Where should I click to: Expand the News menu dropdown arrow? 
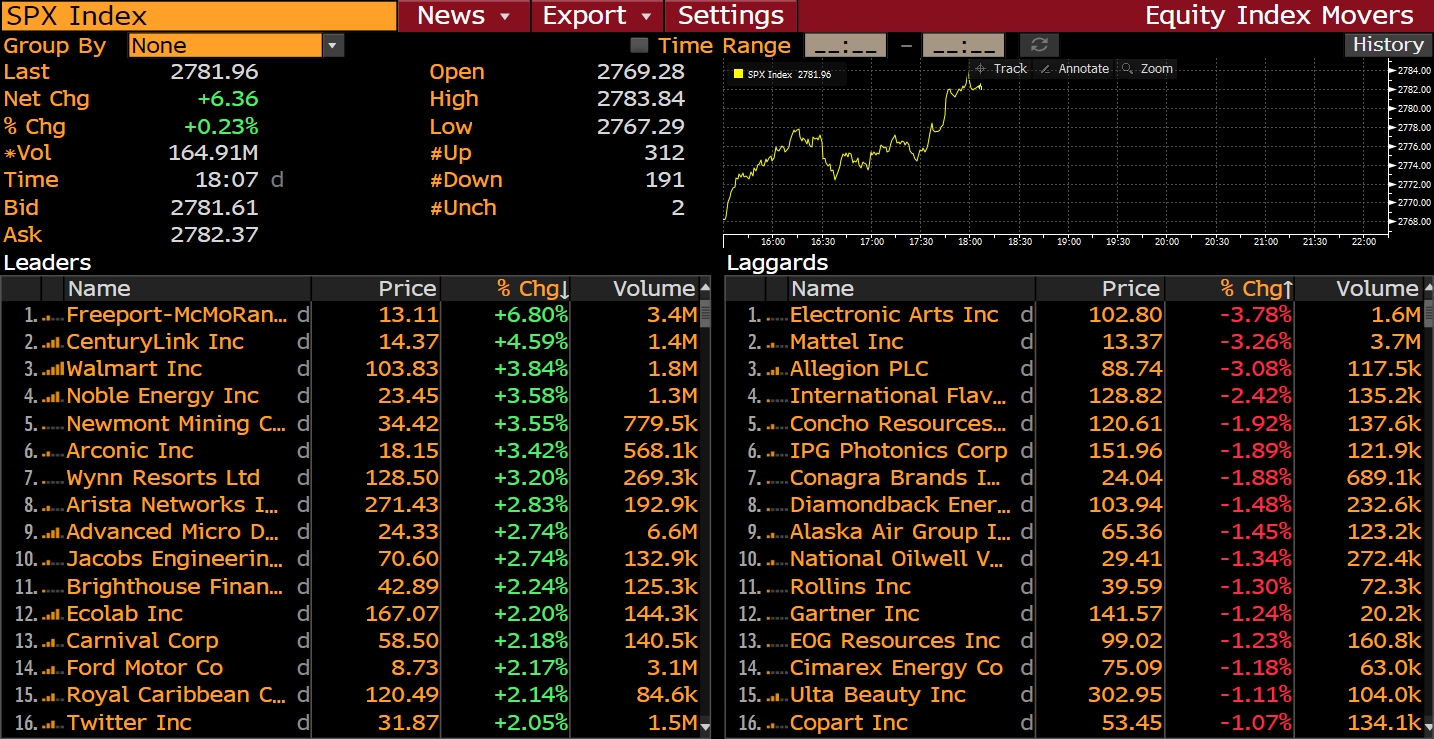point(505,16)
